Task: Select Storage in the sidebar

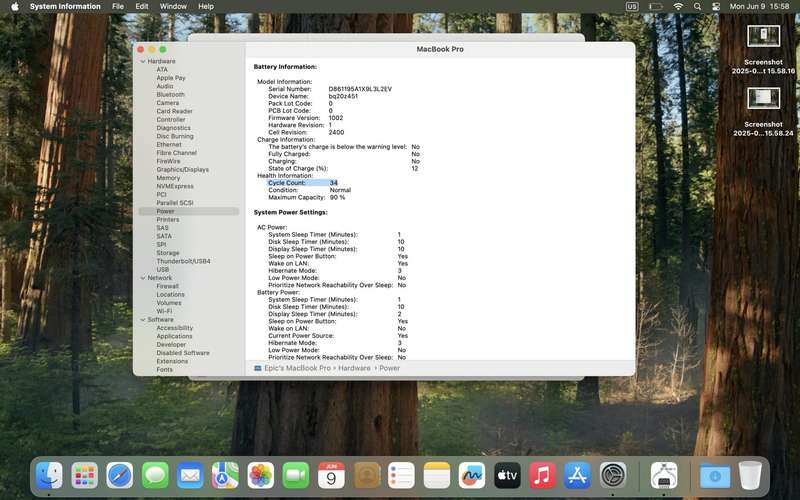Action: [167, 253]
